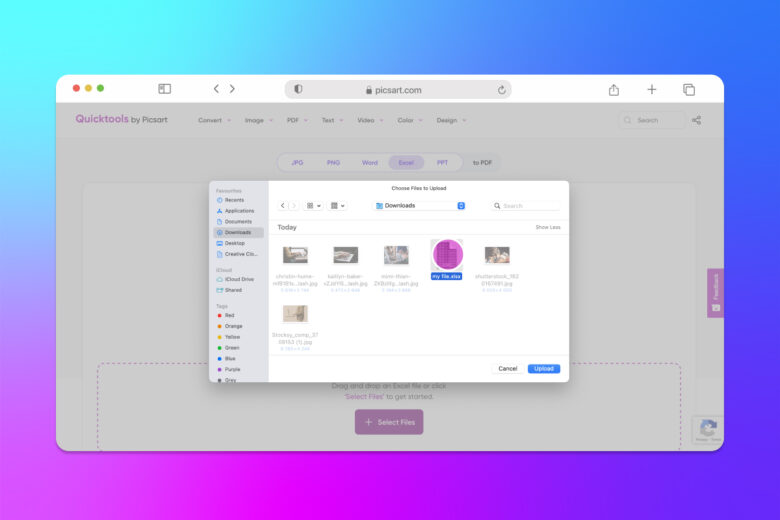This screenshot has width=780, height=520.
Task: Switch to the JPG tab
Action: 297,163
